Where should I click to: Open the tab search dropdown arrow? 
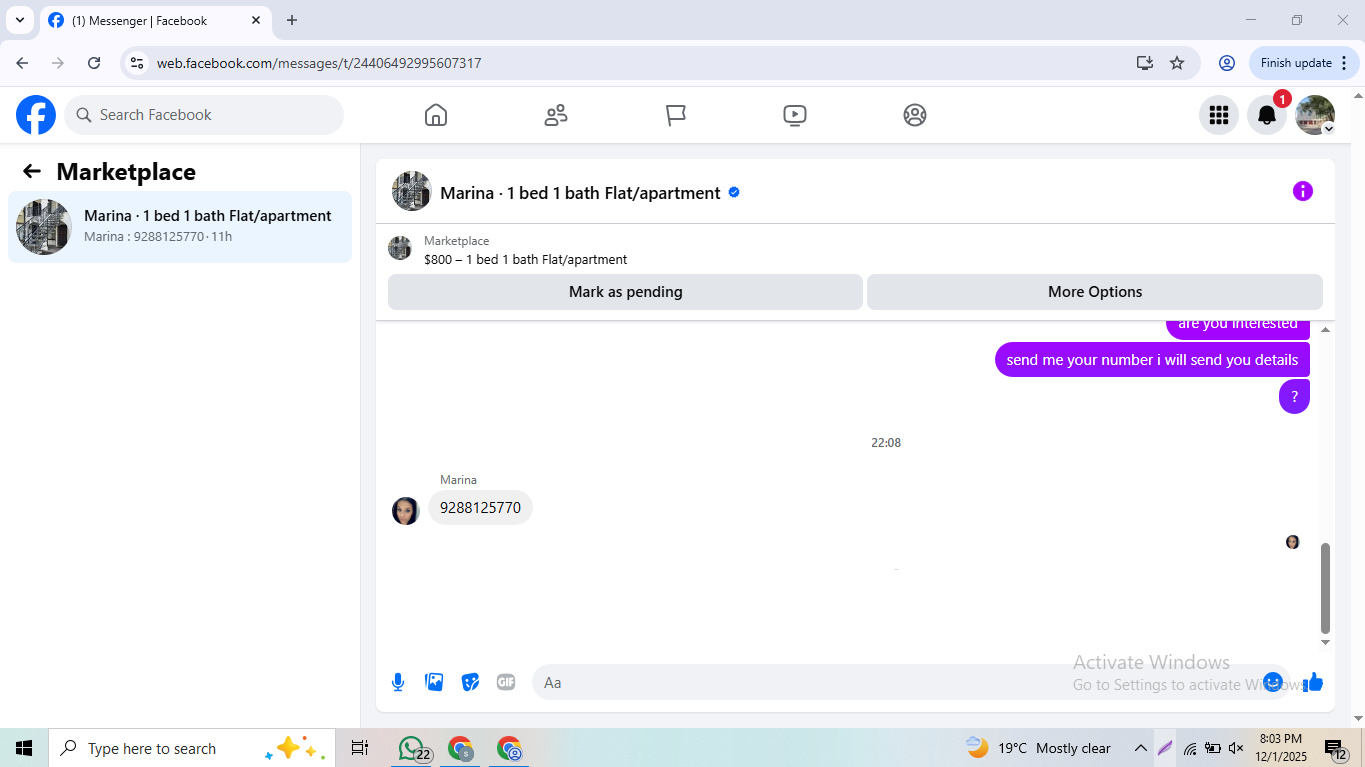[x=19, y=20]
